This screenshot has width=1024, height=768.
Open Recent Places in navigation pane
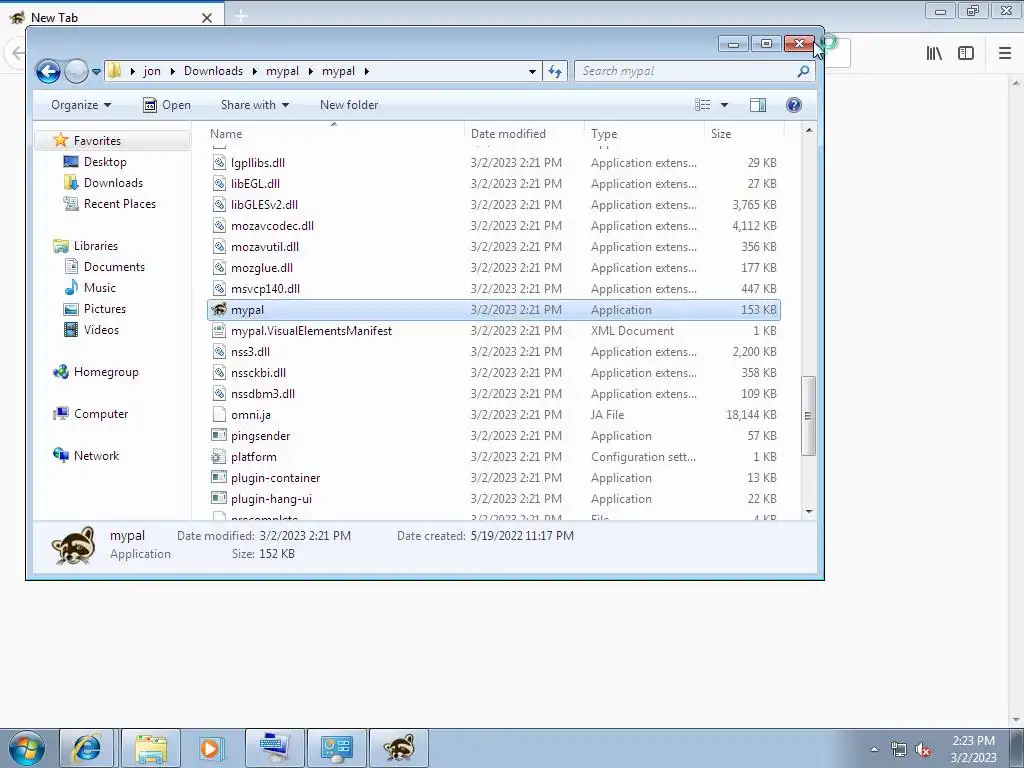point(120,204)
